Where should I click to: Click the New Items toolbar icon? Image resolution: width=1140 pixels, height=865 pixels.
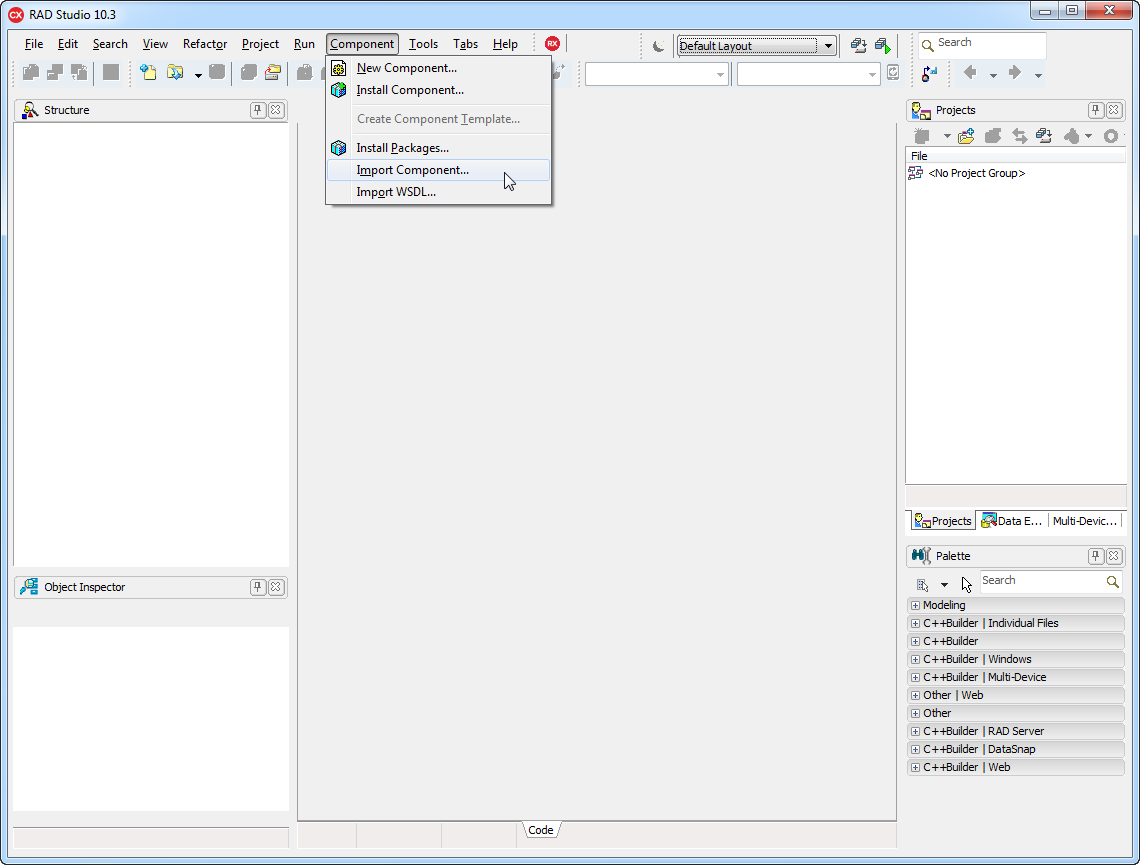coord(148,72)
